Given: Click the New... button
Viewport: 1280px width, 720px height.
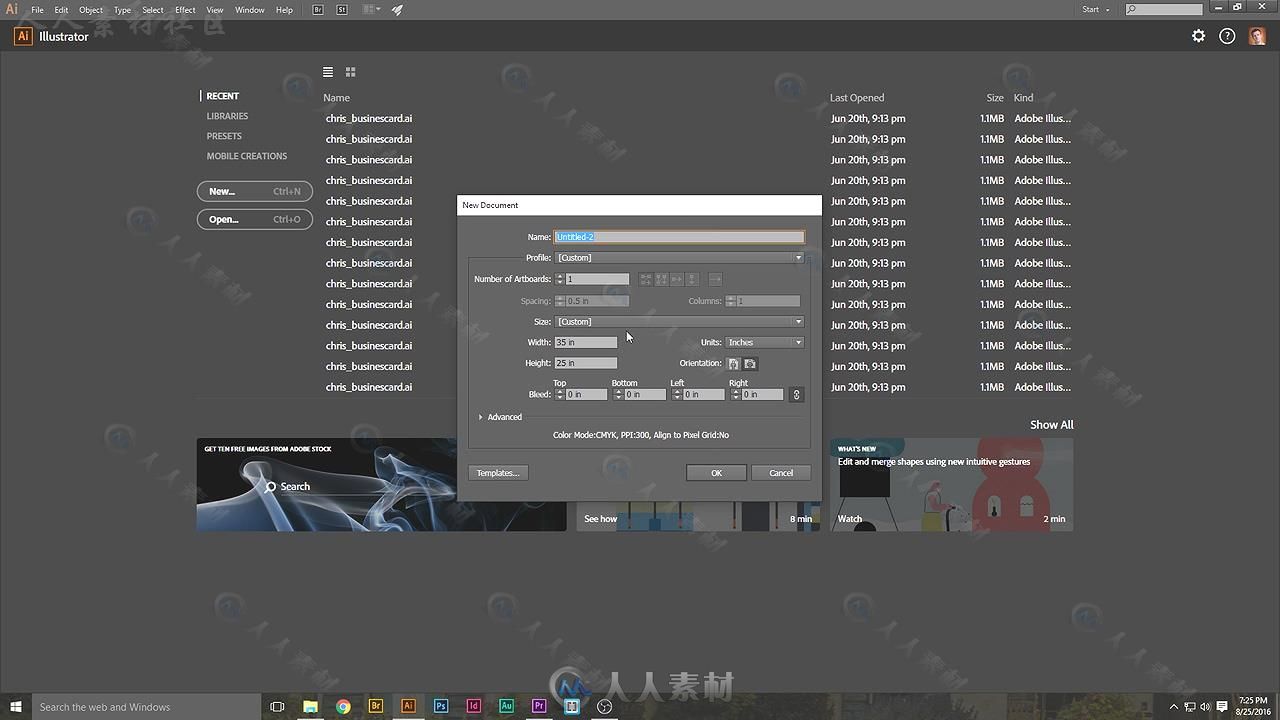Looking at the screenshot, I should tap(255, 191).
